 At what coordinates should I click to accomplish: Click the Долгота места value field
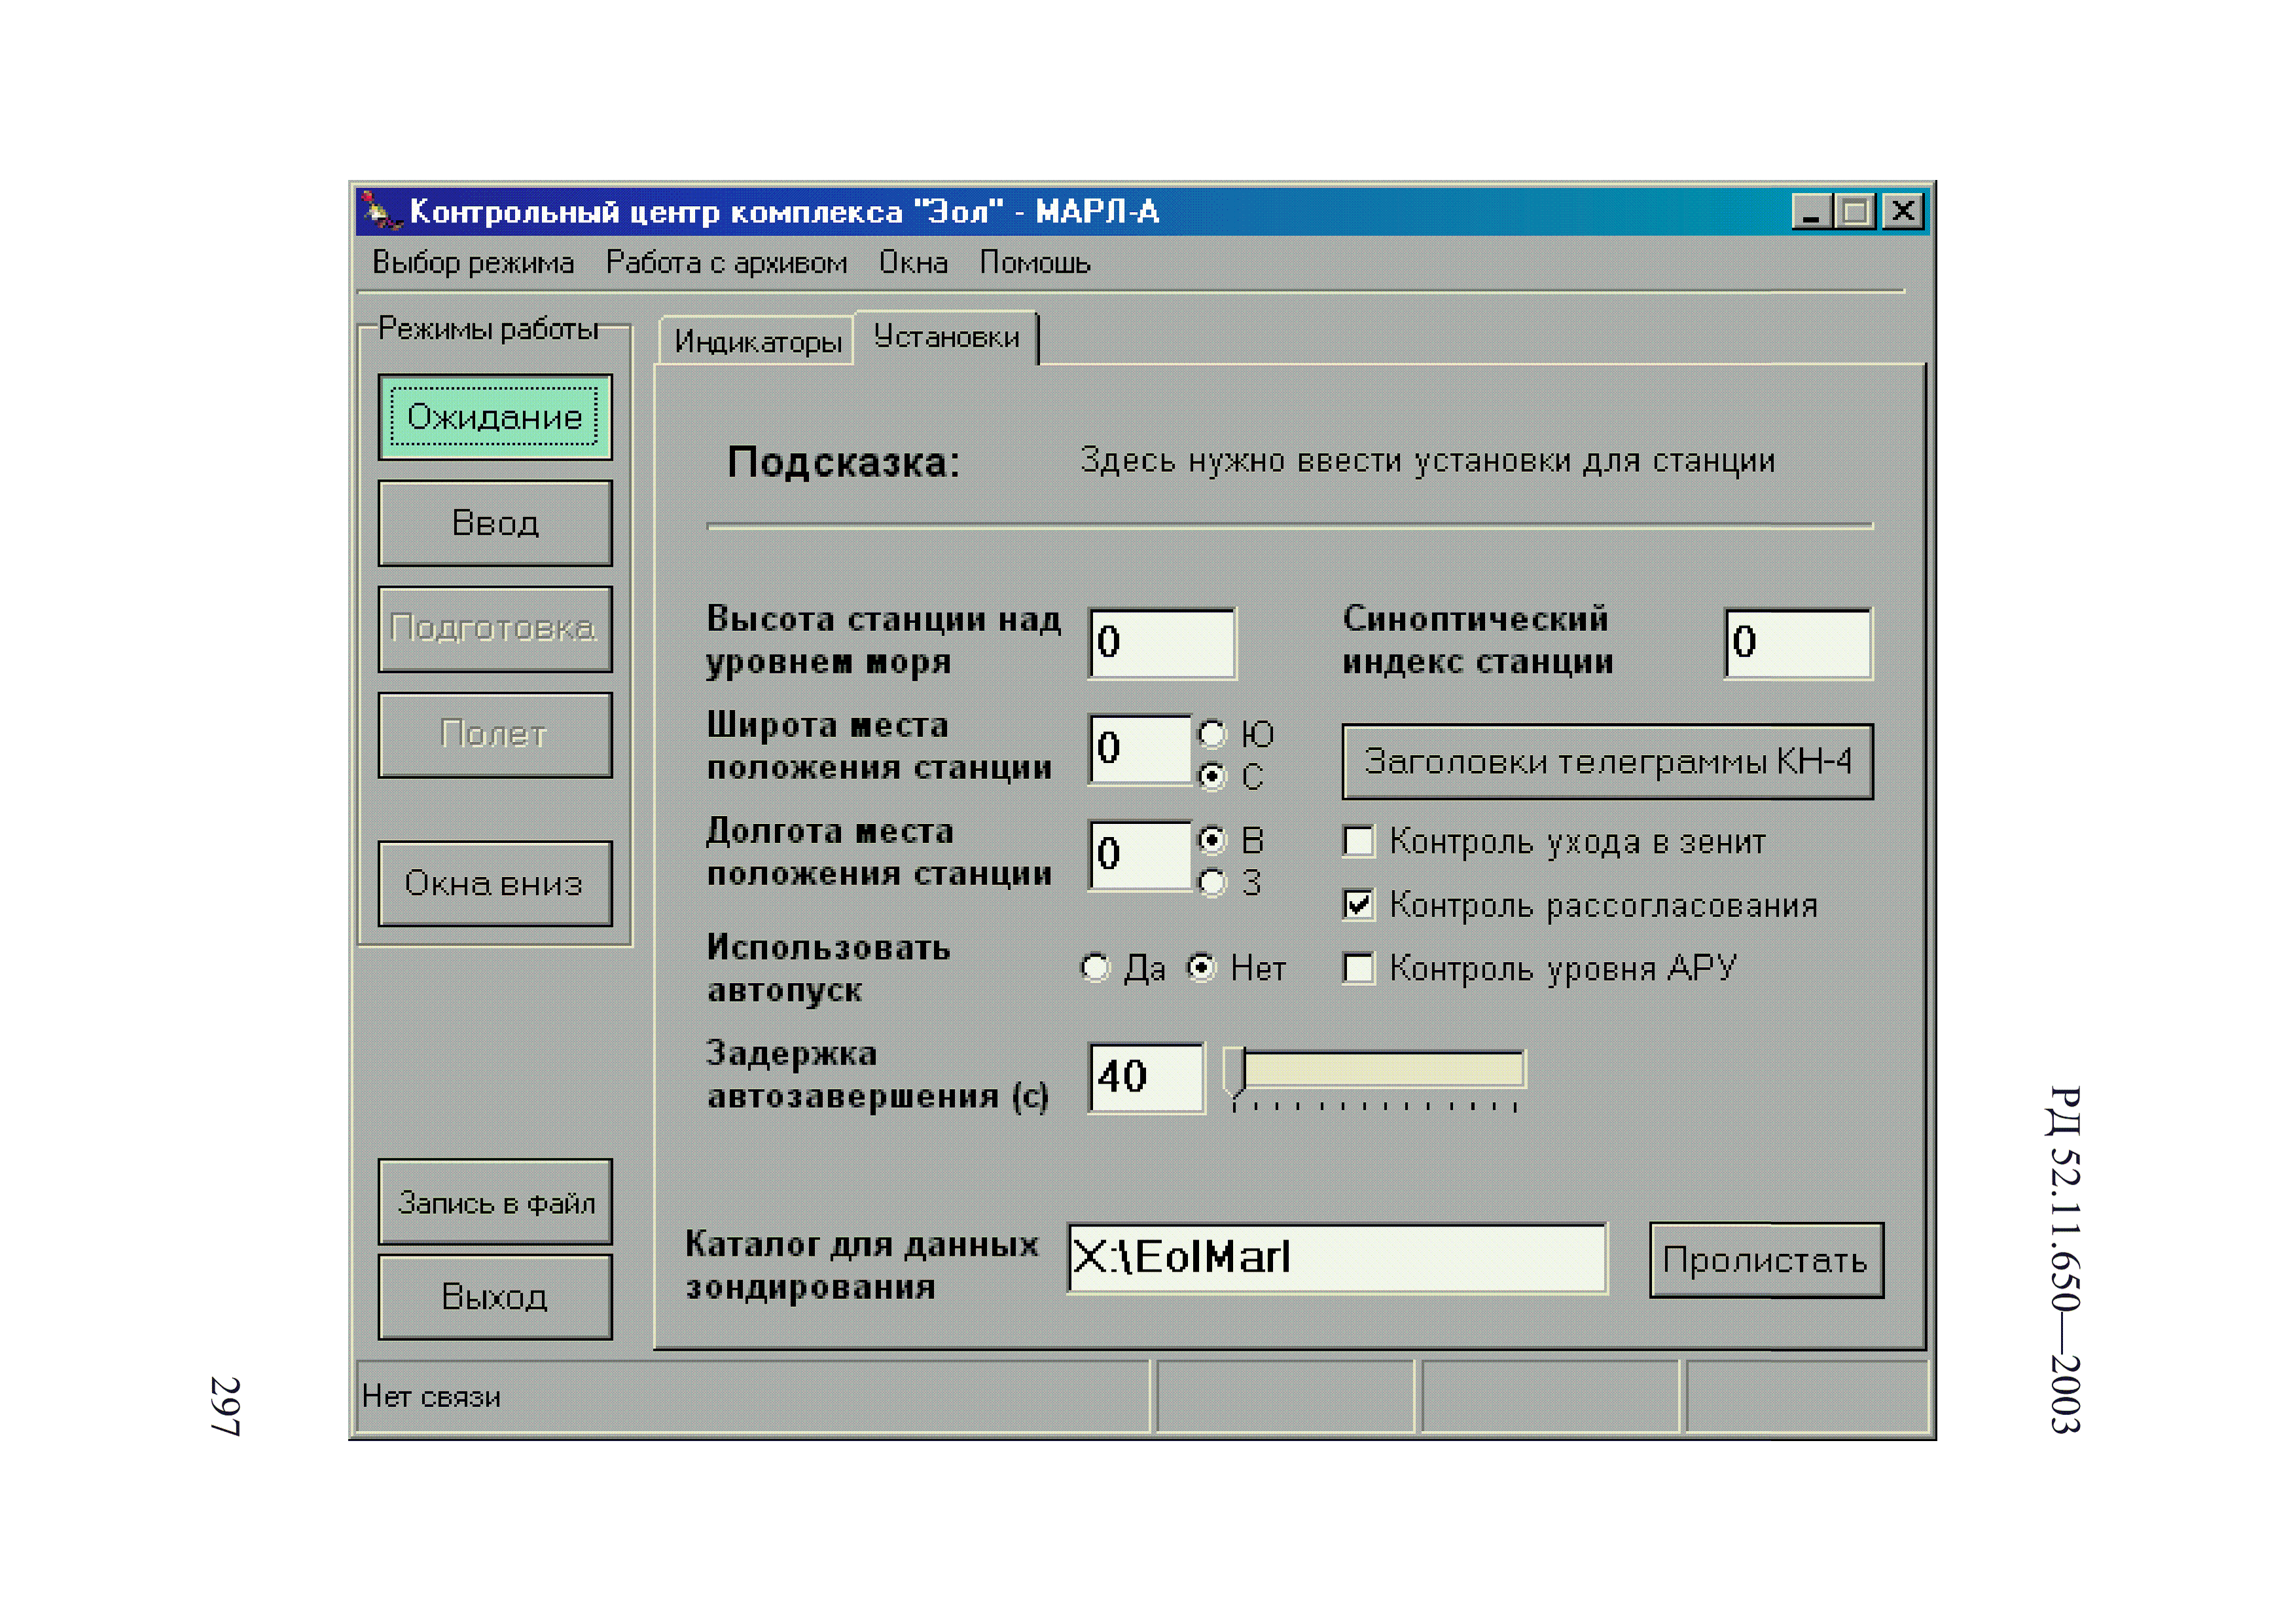pyautogui.click(x=1141, y=855)
